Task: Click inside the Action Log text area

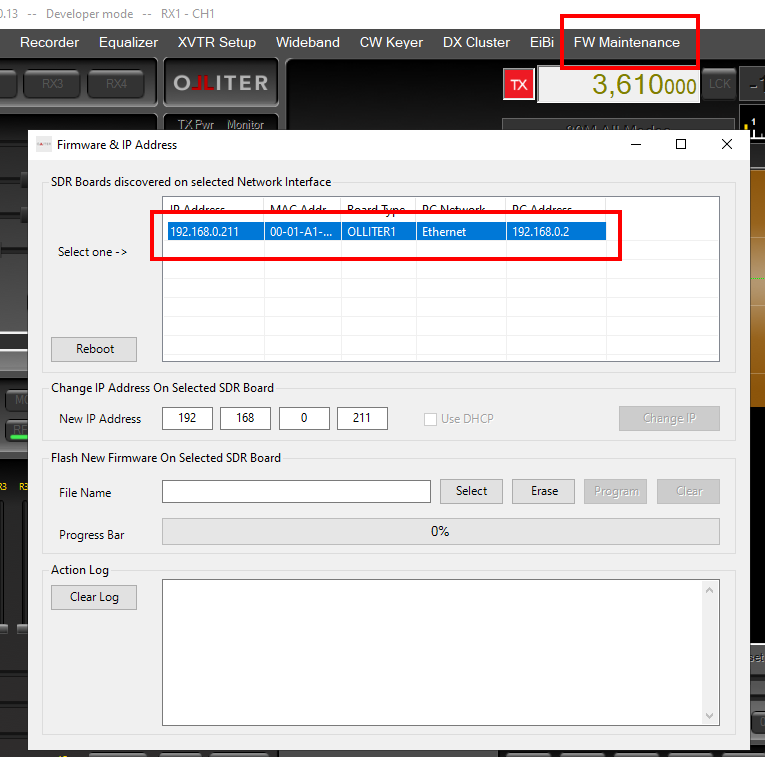Action: 432,653
